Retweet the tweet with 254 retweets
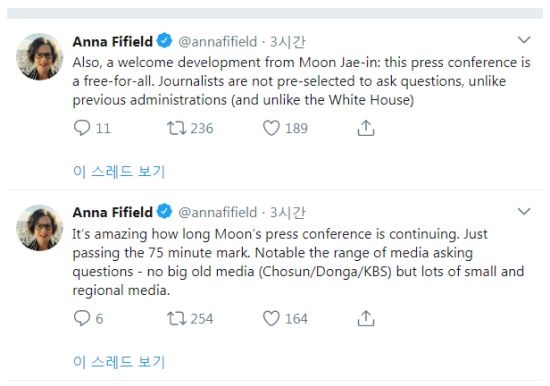This screenshot has width=550, height=386. [176, 318]
